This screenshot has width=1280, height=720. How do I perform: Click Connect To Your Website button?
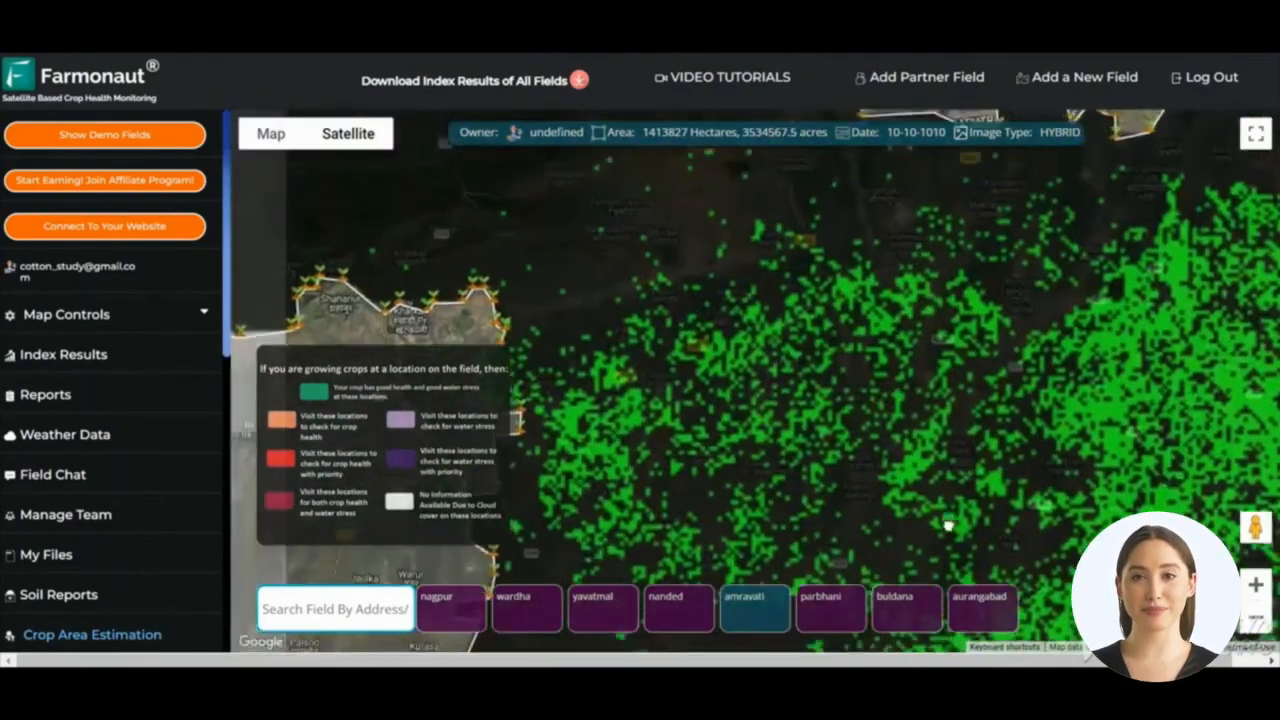(x=105, y=226)
